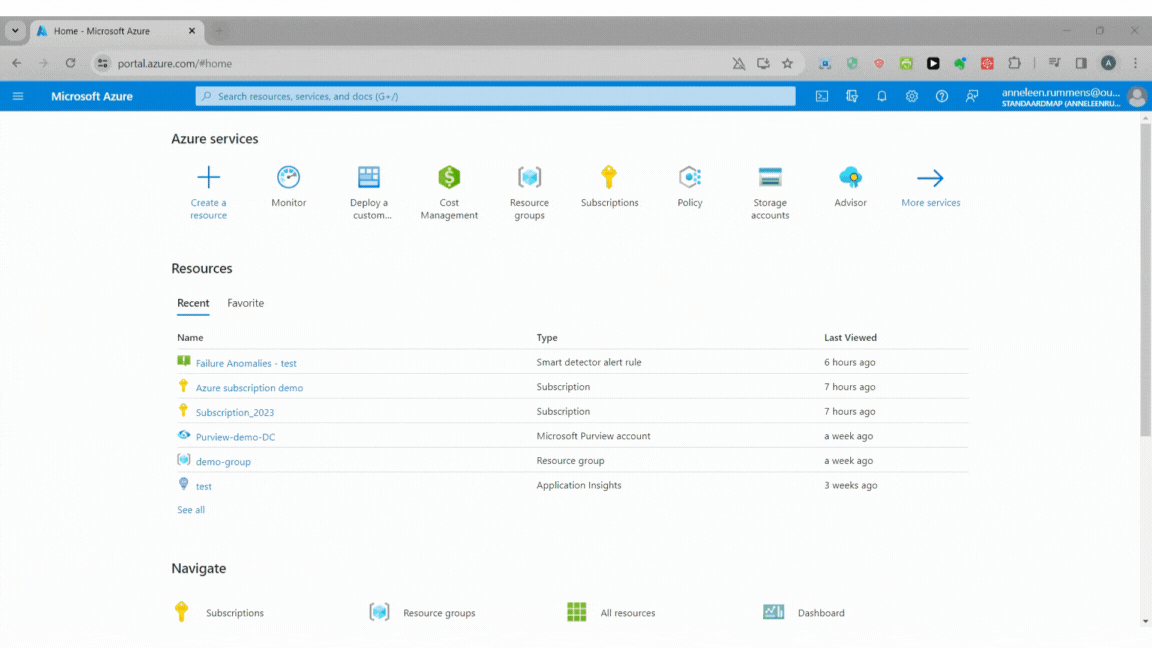Open the Monitor service
Viewport: 1152px width, 648px height.
click(x=289, y=187)
